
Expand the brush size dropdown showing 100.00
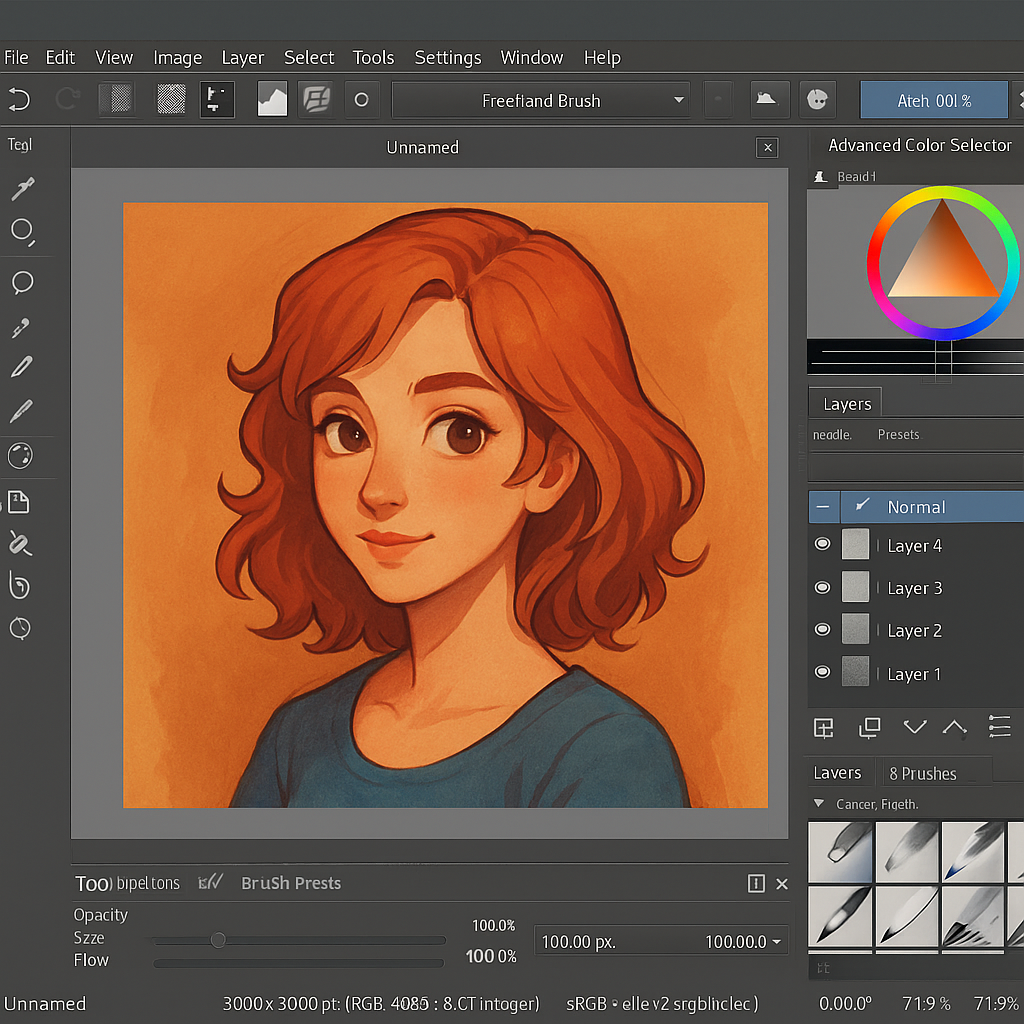pyautogui.click(x=774, y=941)
